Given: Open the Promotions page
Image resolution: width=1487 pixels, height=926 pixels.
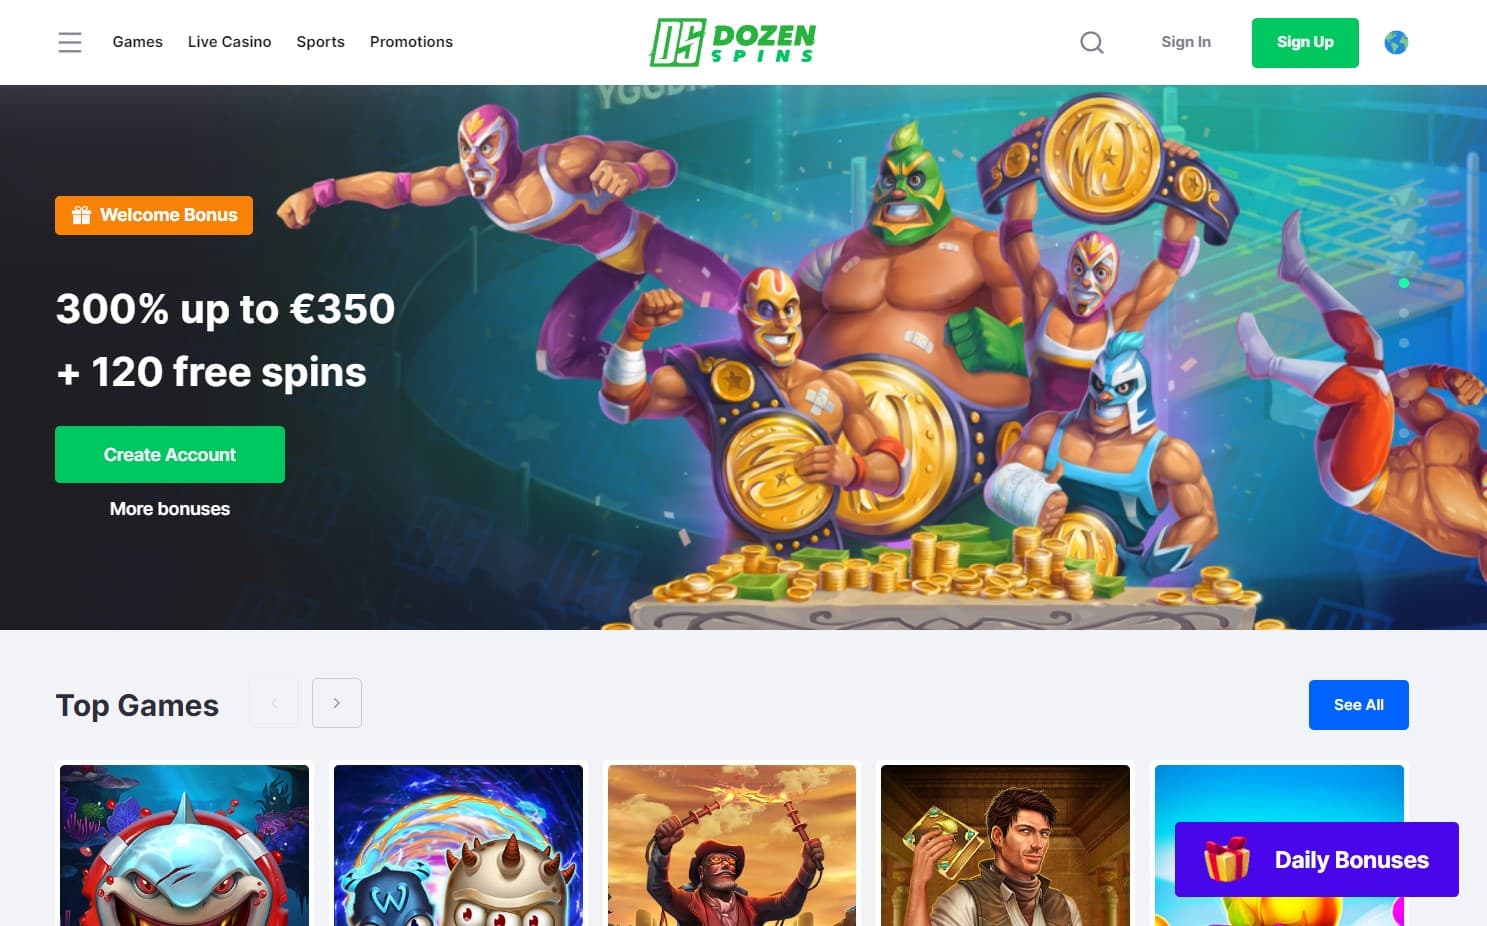Looking at the screenshot, I should coord(411,42).
